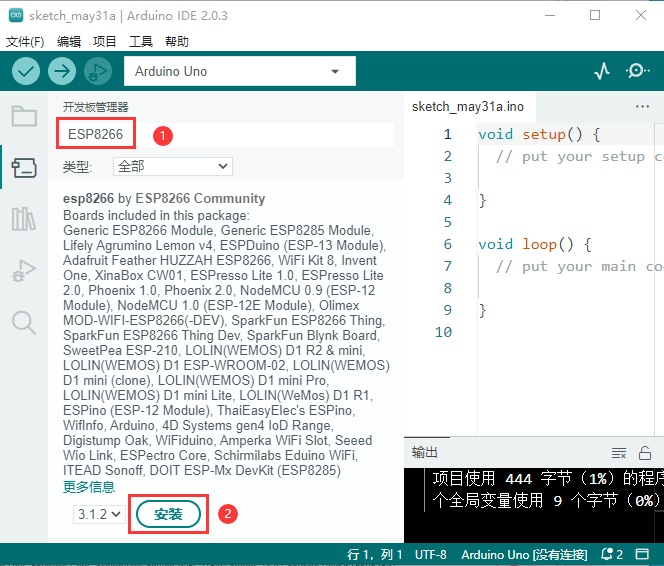Viewport: 664px width, 566px height.
Task: Minimize the Arduino IDE window
Action: click(550, 16)
